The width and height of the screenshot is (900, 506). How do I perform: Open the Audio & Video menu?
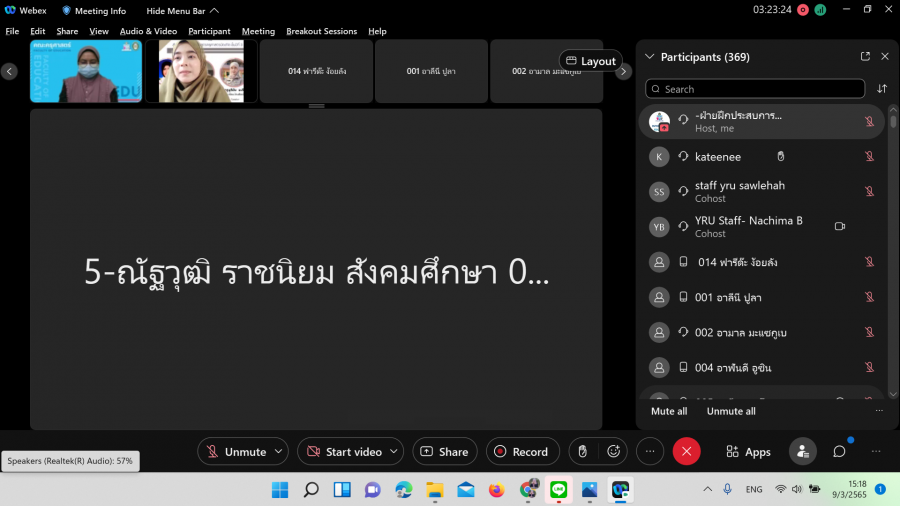(148, 31)
